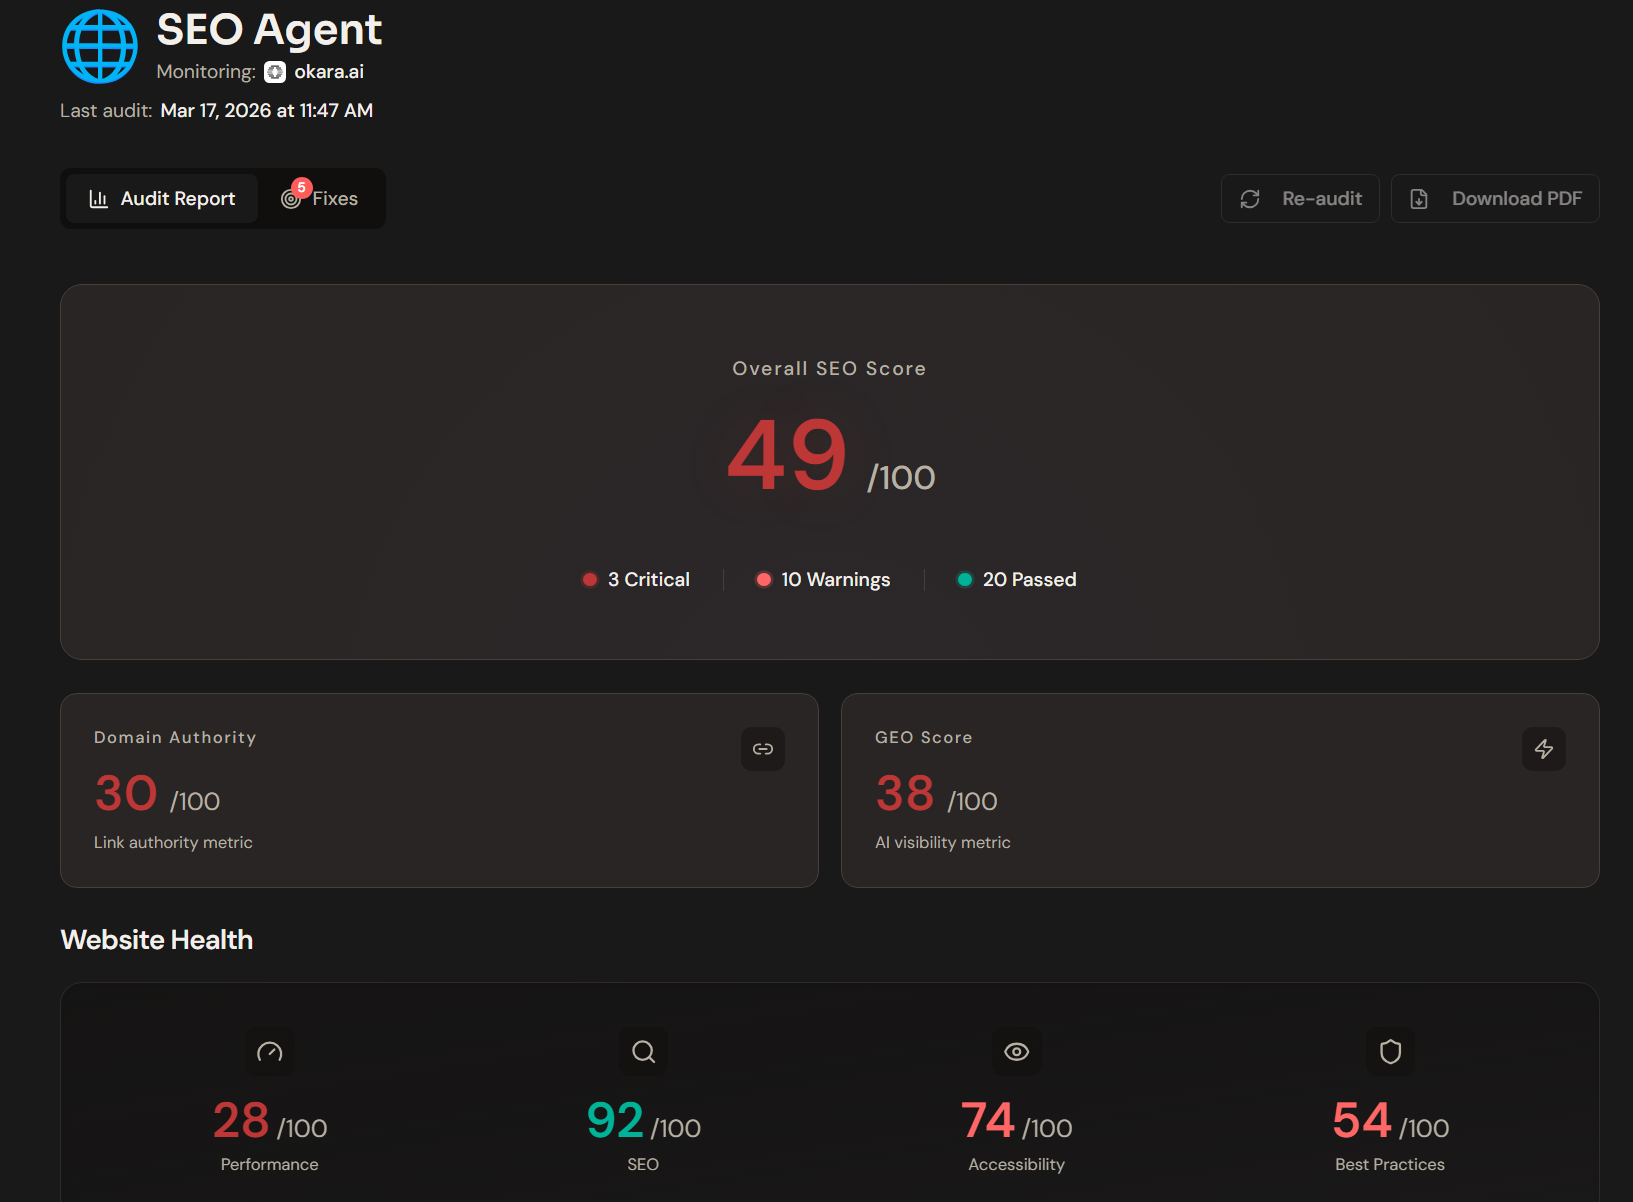Click the red 5 badge on Fixes
The height and width of the screenshot is (1202, 1633).
tap(301, 188)
